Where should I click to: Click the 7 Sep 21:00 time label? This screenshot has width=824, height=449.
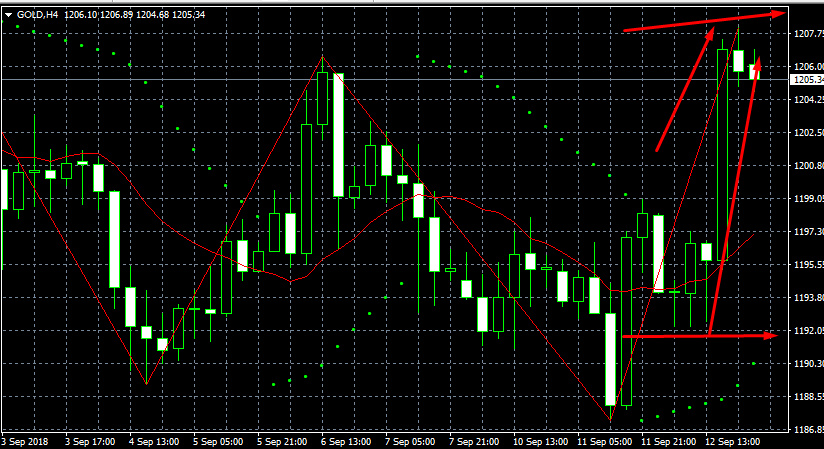pos(474,442)
